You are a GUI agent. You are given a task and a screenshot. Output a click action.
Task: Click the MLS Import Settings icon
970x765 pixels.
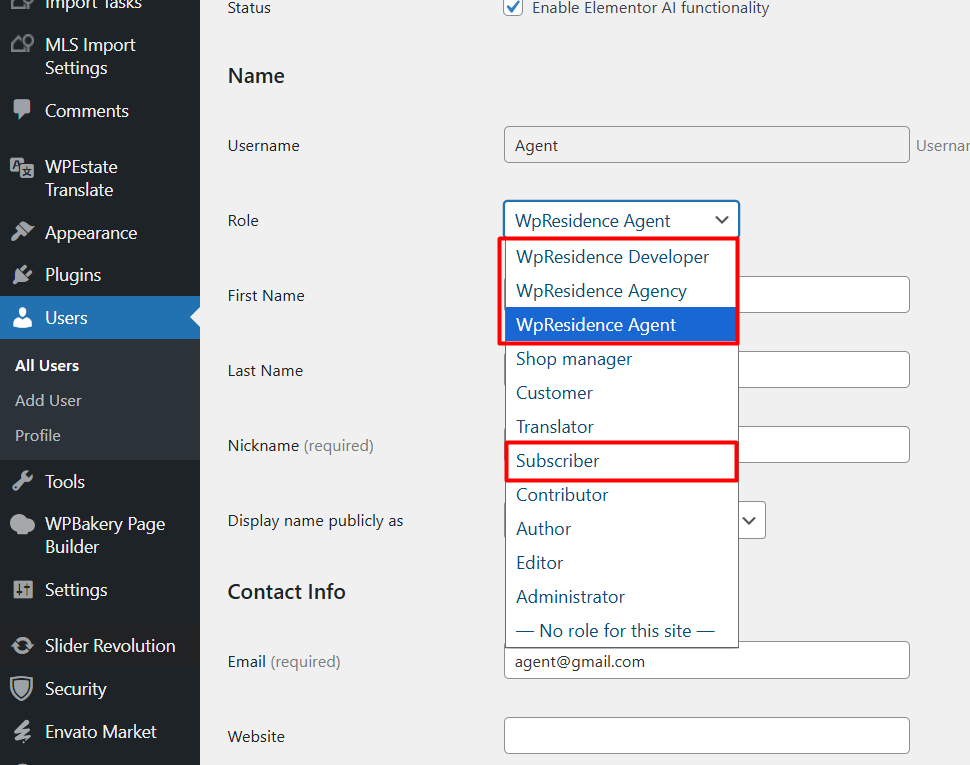point(22,44)
